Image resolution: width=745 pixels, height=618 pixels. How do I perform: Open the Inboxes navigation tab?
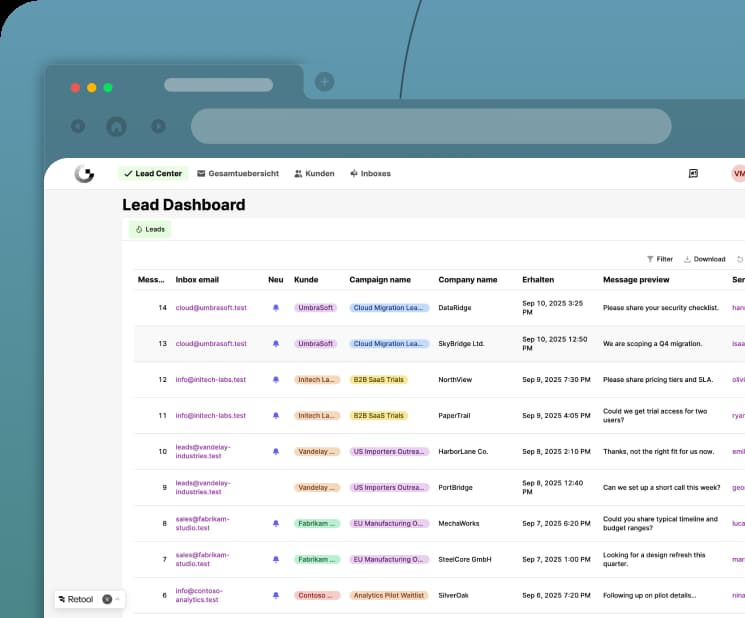tap(370, 173)
